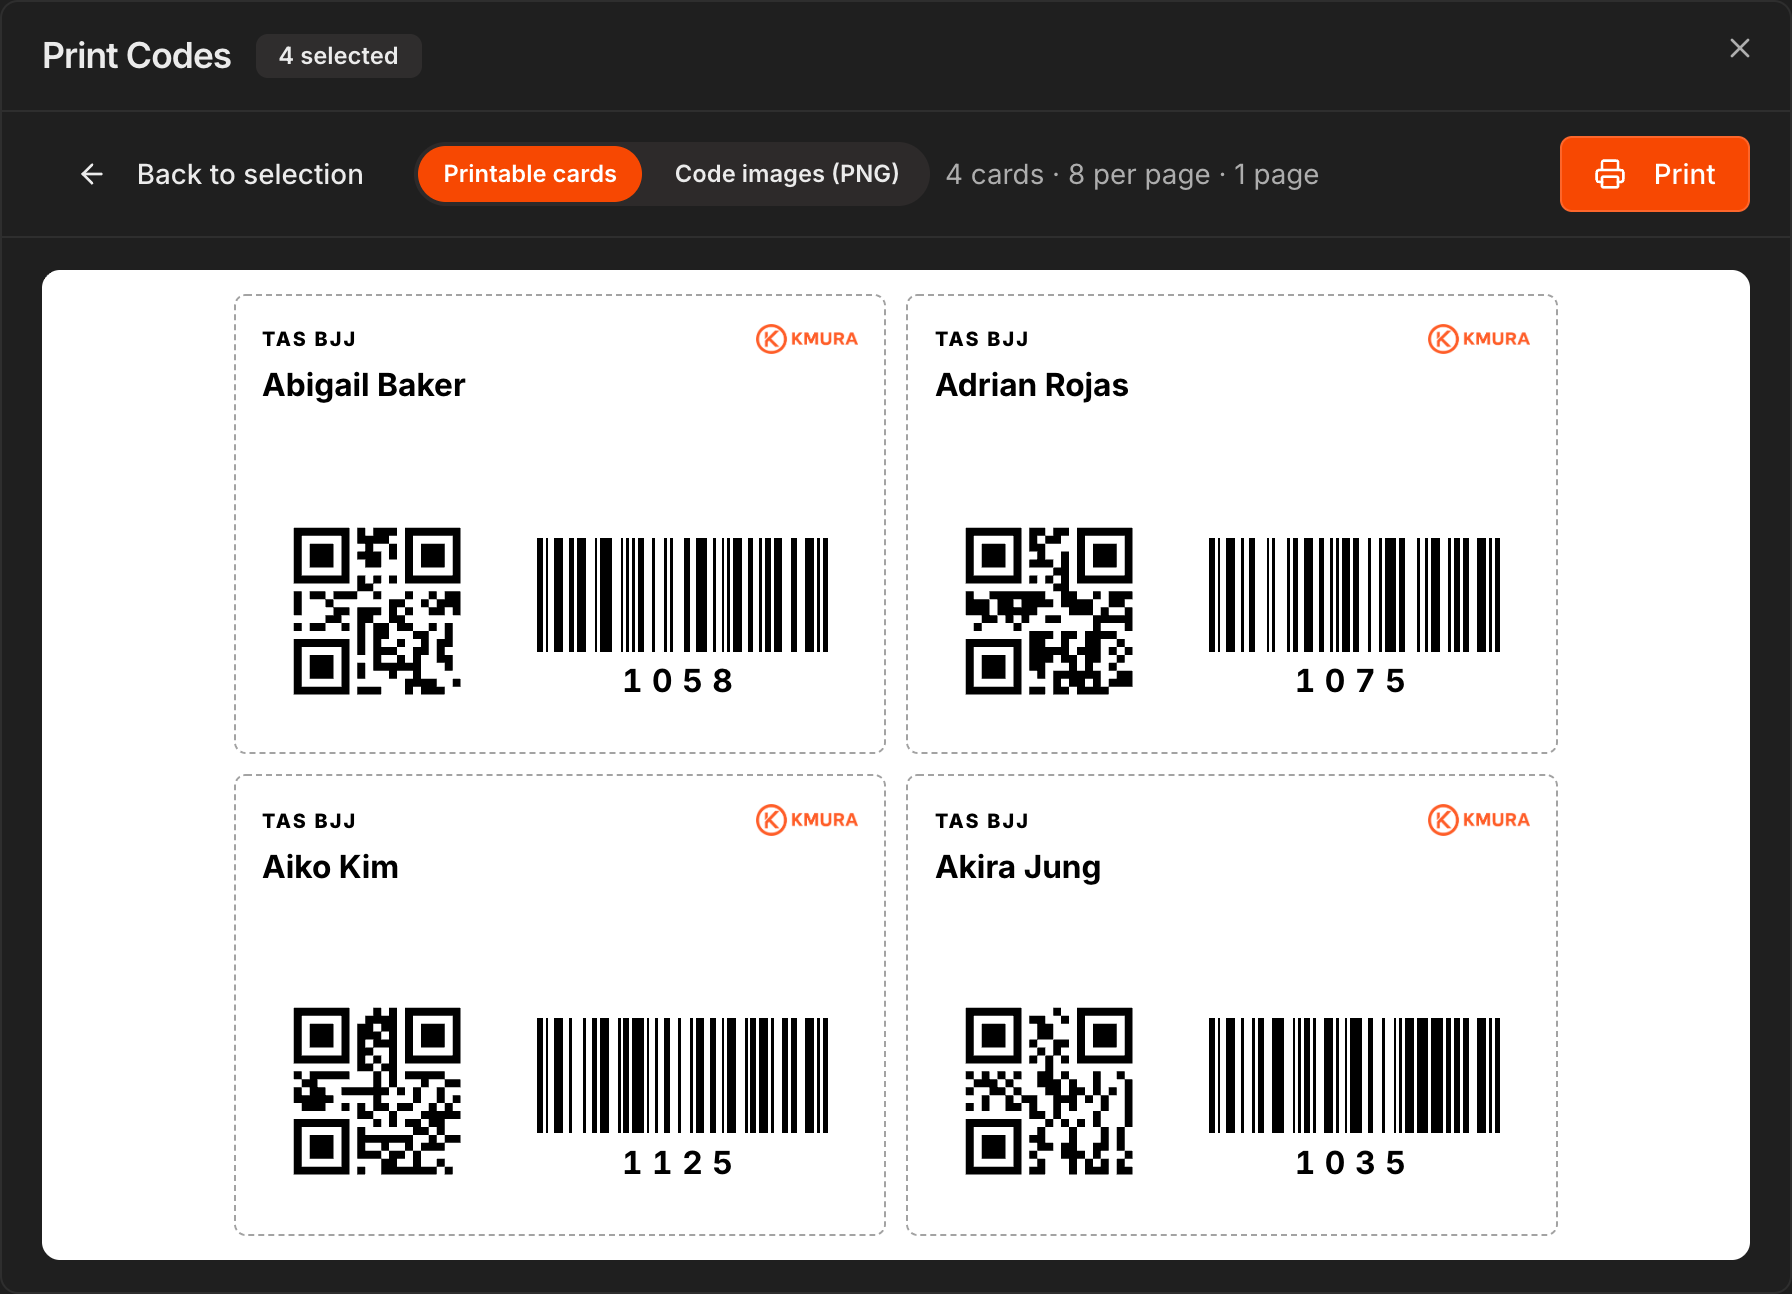Click the Print button

(1654, 174)
